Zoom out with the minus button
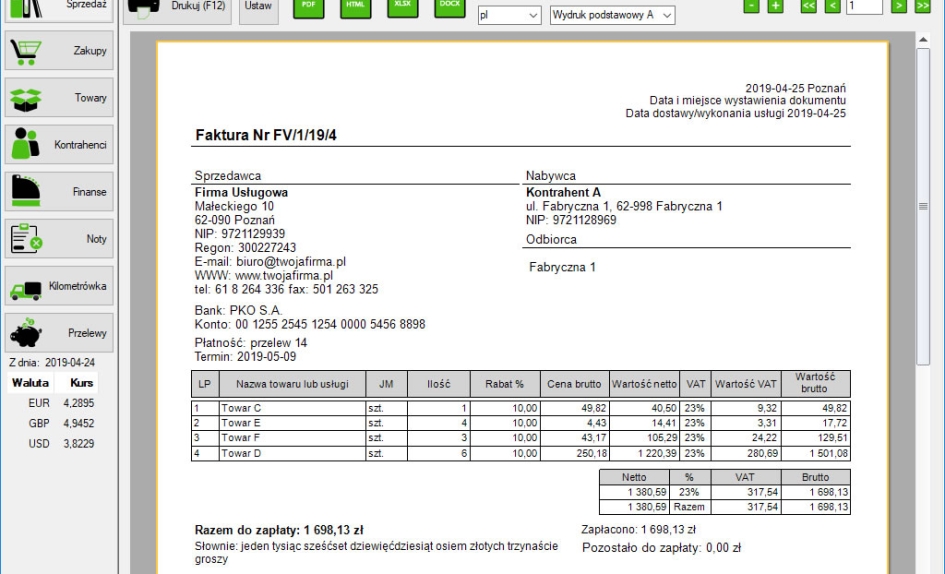945x574 pixels. click(752, 7)
